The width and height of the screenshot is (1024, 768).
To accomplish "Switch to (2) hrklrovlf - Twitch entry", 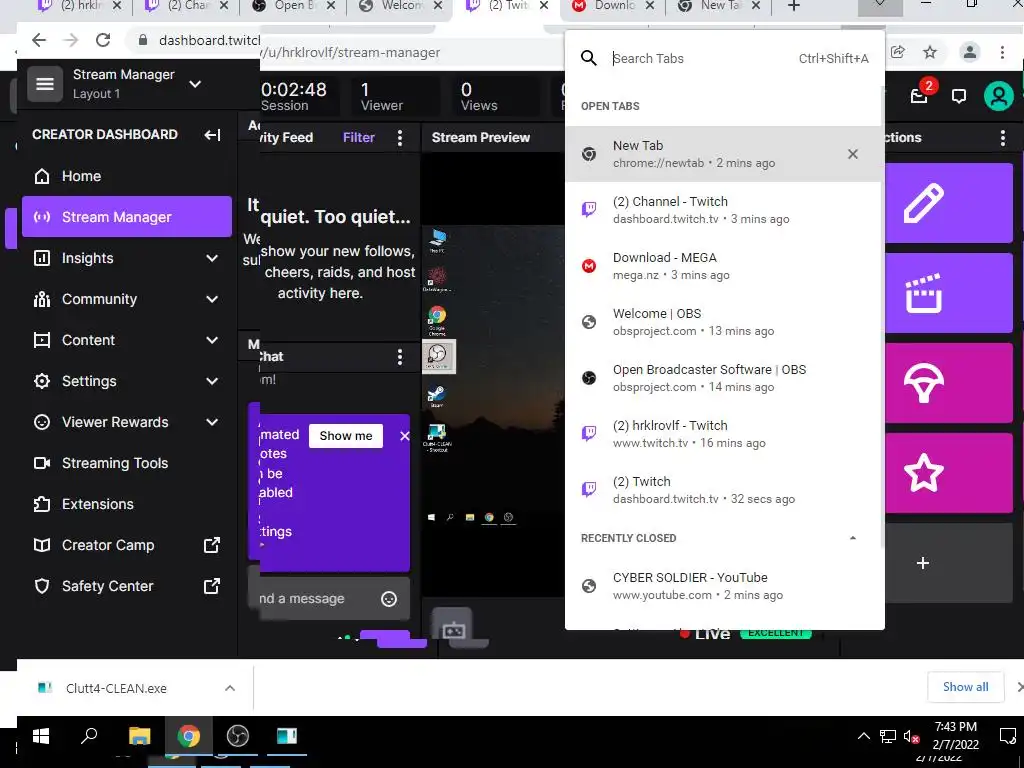I will tap(724, 434).
